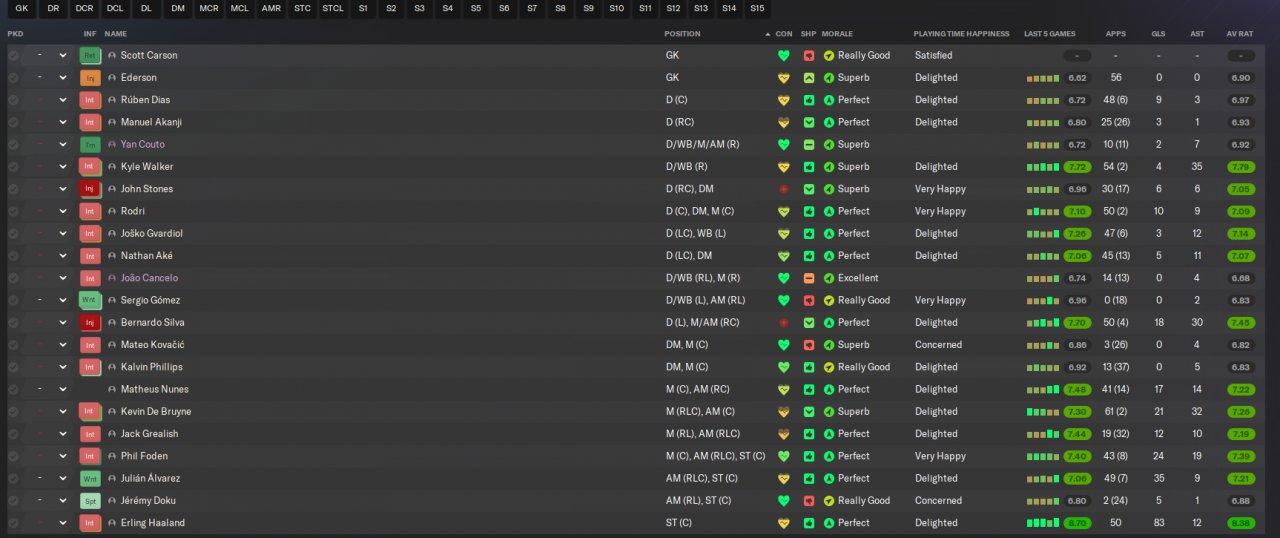Image resolution: width=1280 pixels, height=538 pixels.
Task: Toggle the pick checkmark for Bernardo Silva
Action: click(x=13, y=323)
